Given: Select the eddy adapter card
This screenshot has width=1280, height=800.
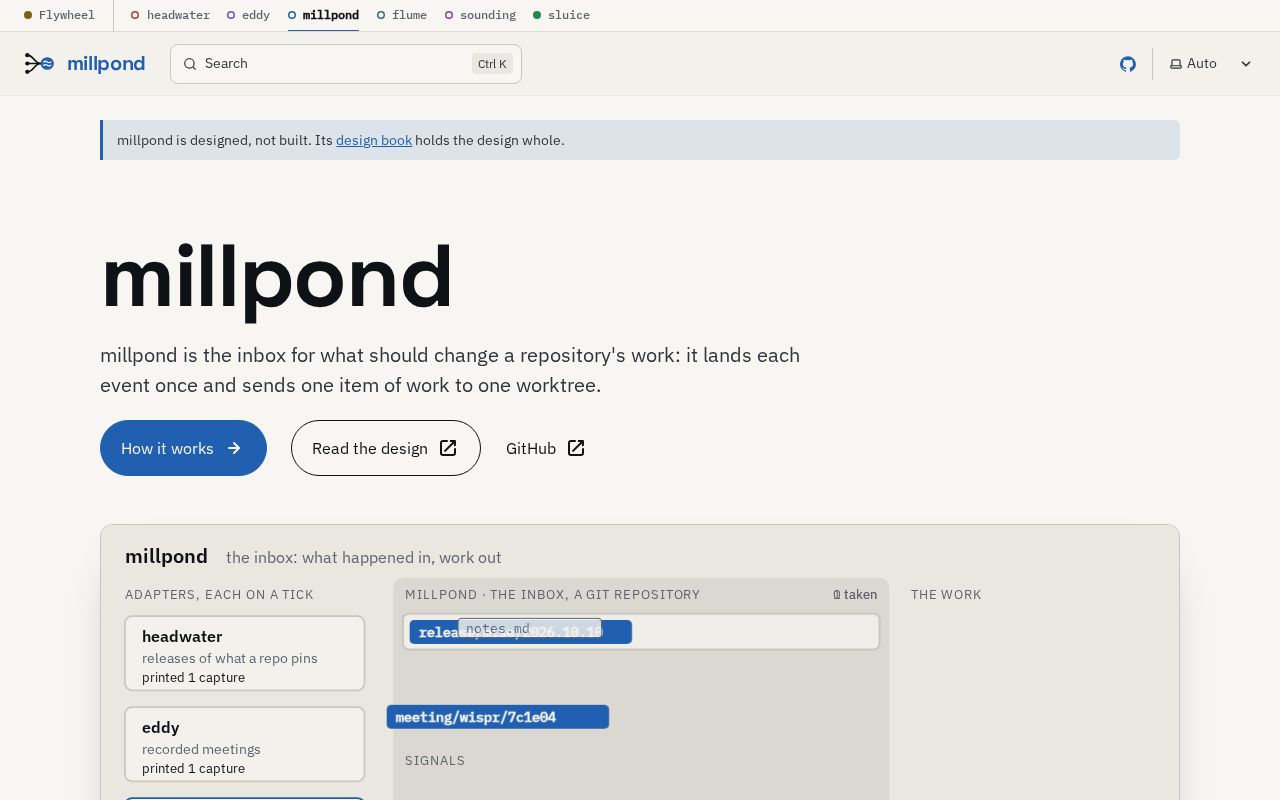Looking at the screenshot, I should pos(245,744).
